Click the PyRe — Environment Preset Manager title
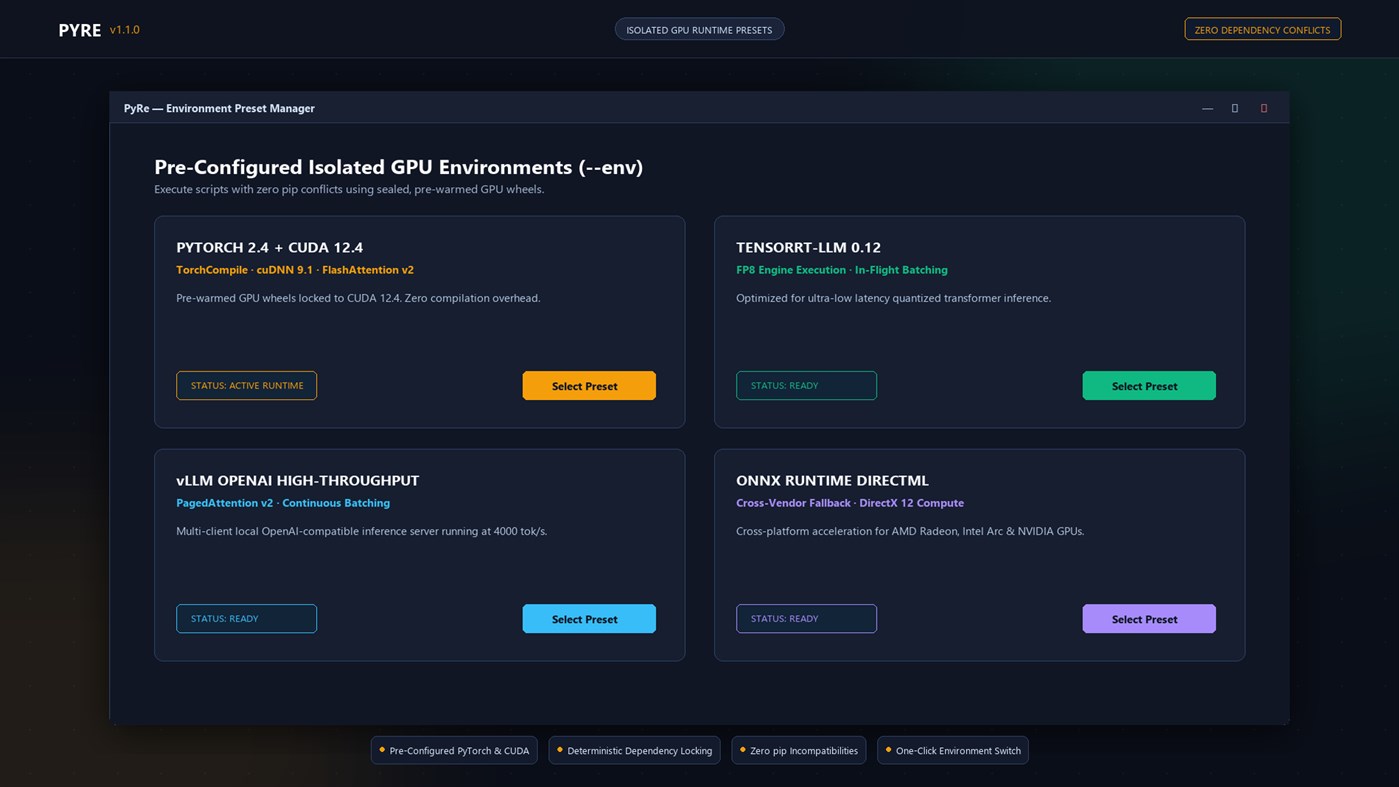 point(219,108)
